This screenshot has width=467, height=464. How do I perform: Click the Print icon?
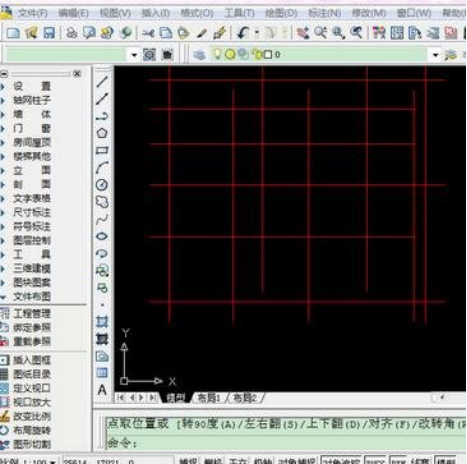click(71, 33)
